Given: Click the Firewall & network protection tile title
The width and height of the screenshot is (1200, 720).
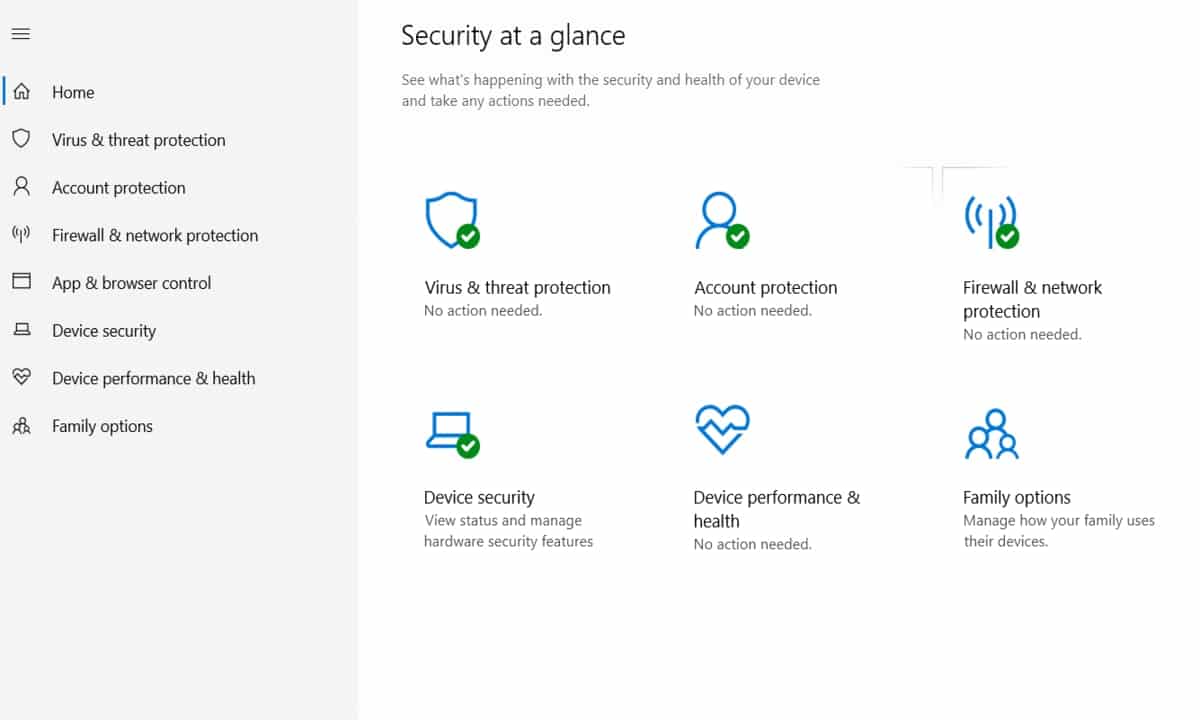Looking at the screenshot, I should pos(1032,299).
